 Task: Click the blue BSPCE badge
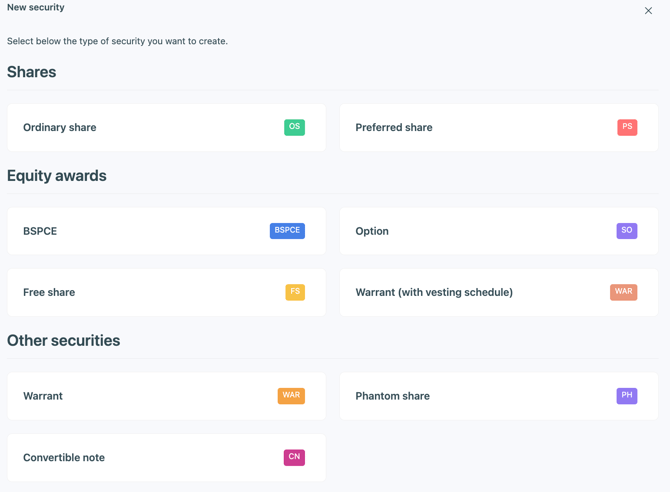tap(287, 231)
